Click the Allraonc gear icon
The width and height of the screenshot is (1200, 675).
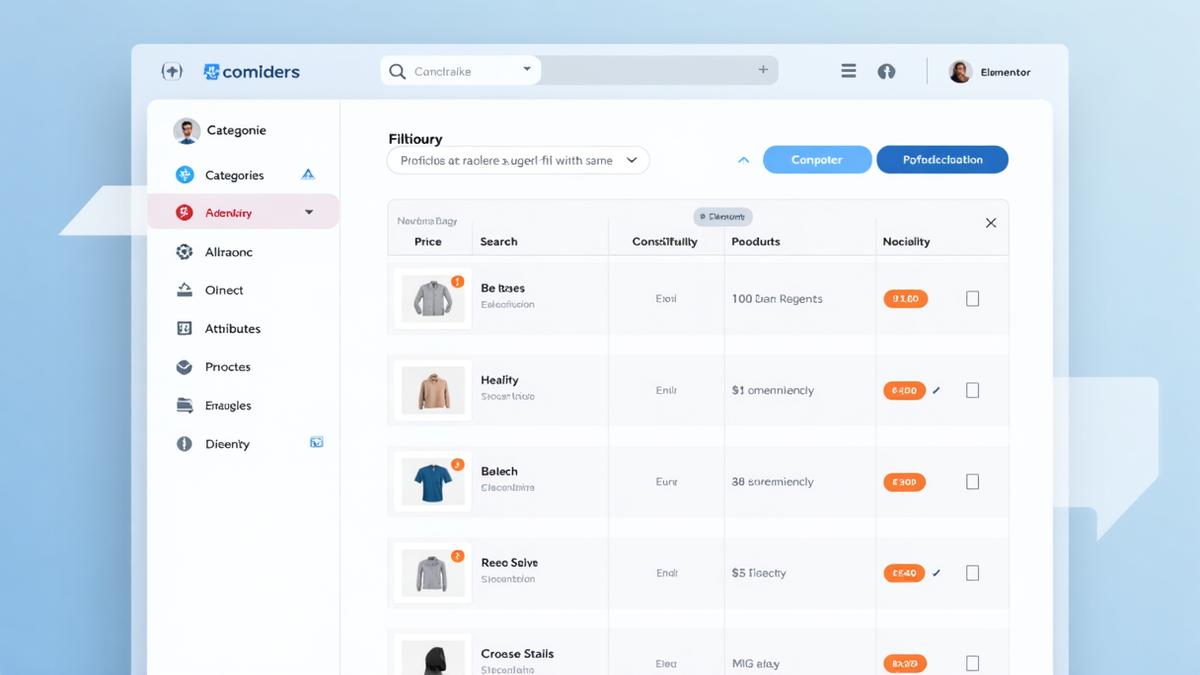click(184, 252)
